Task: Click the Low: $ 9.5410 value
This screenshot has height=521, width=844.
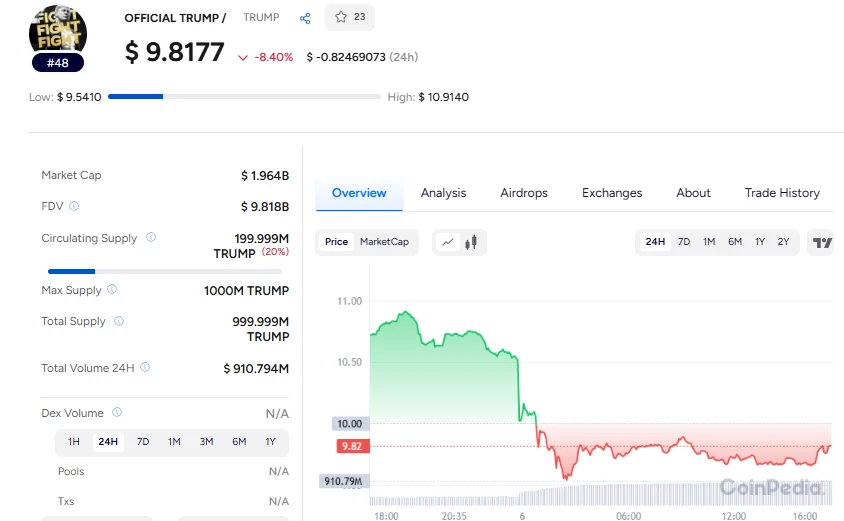Action: pyautogui.click(x=65, y=97)
